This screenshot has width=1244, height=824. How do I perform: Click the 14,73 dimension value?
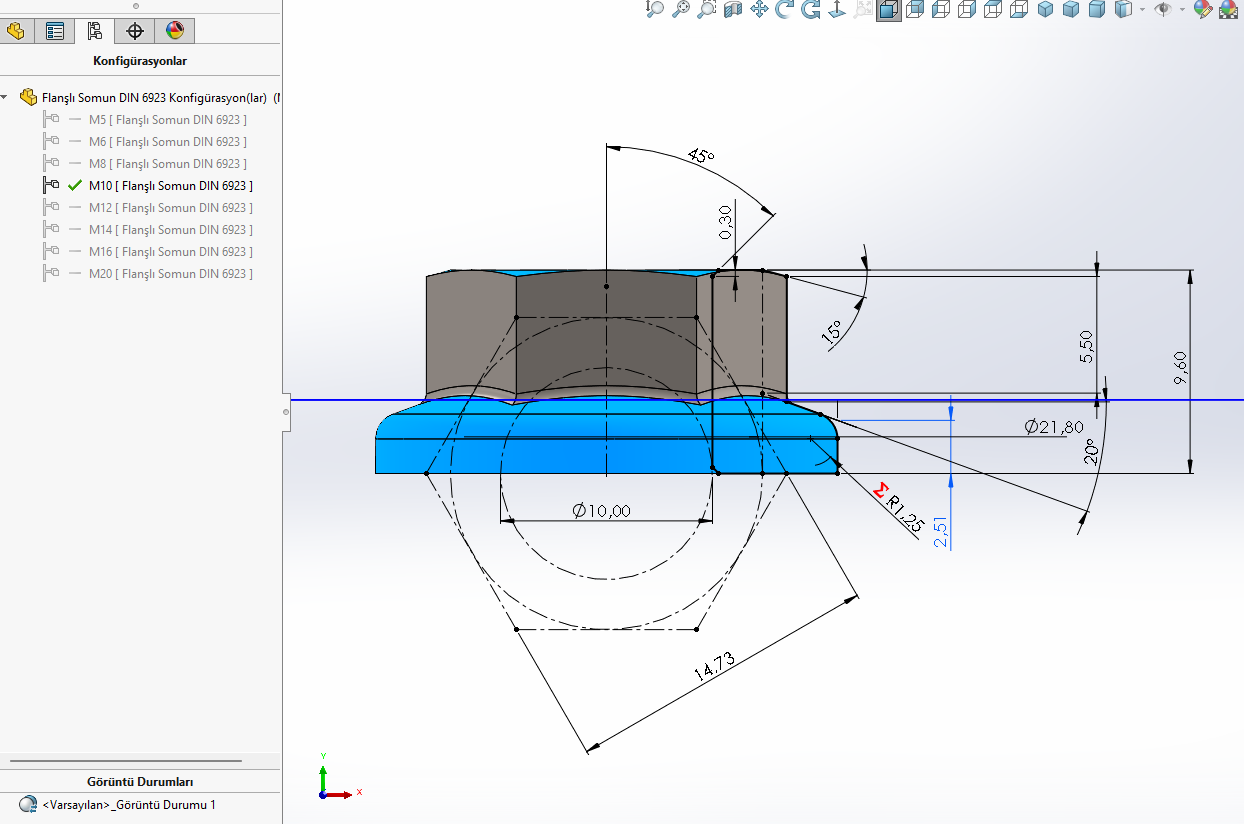click(714, 666)
